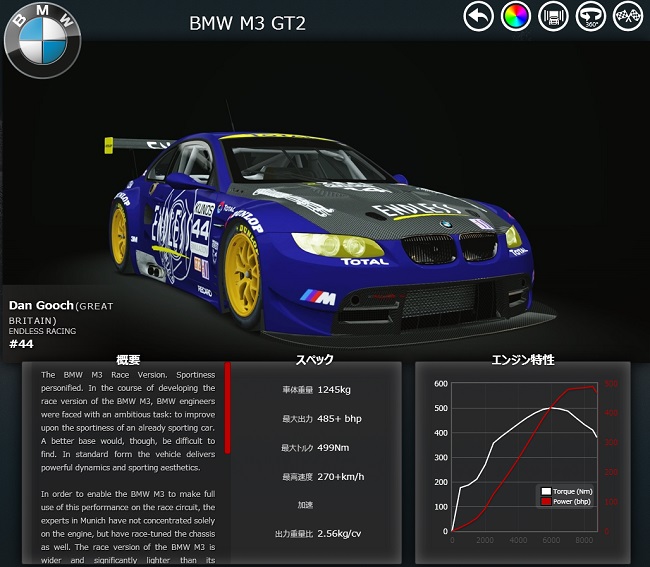Viewport: 650px width, 567px height.
Task: Click the 270+km/h top speed value
Action: (x=341, y=477)
